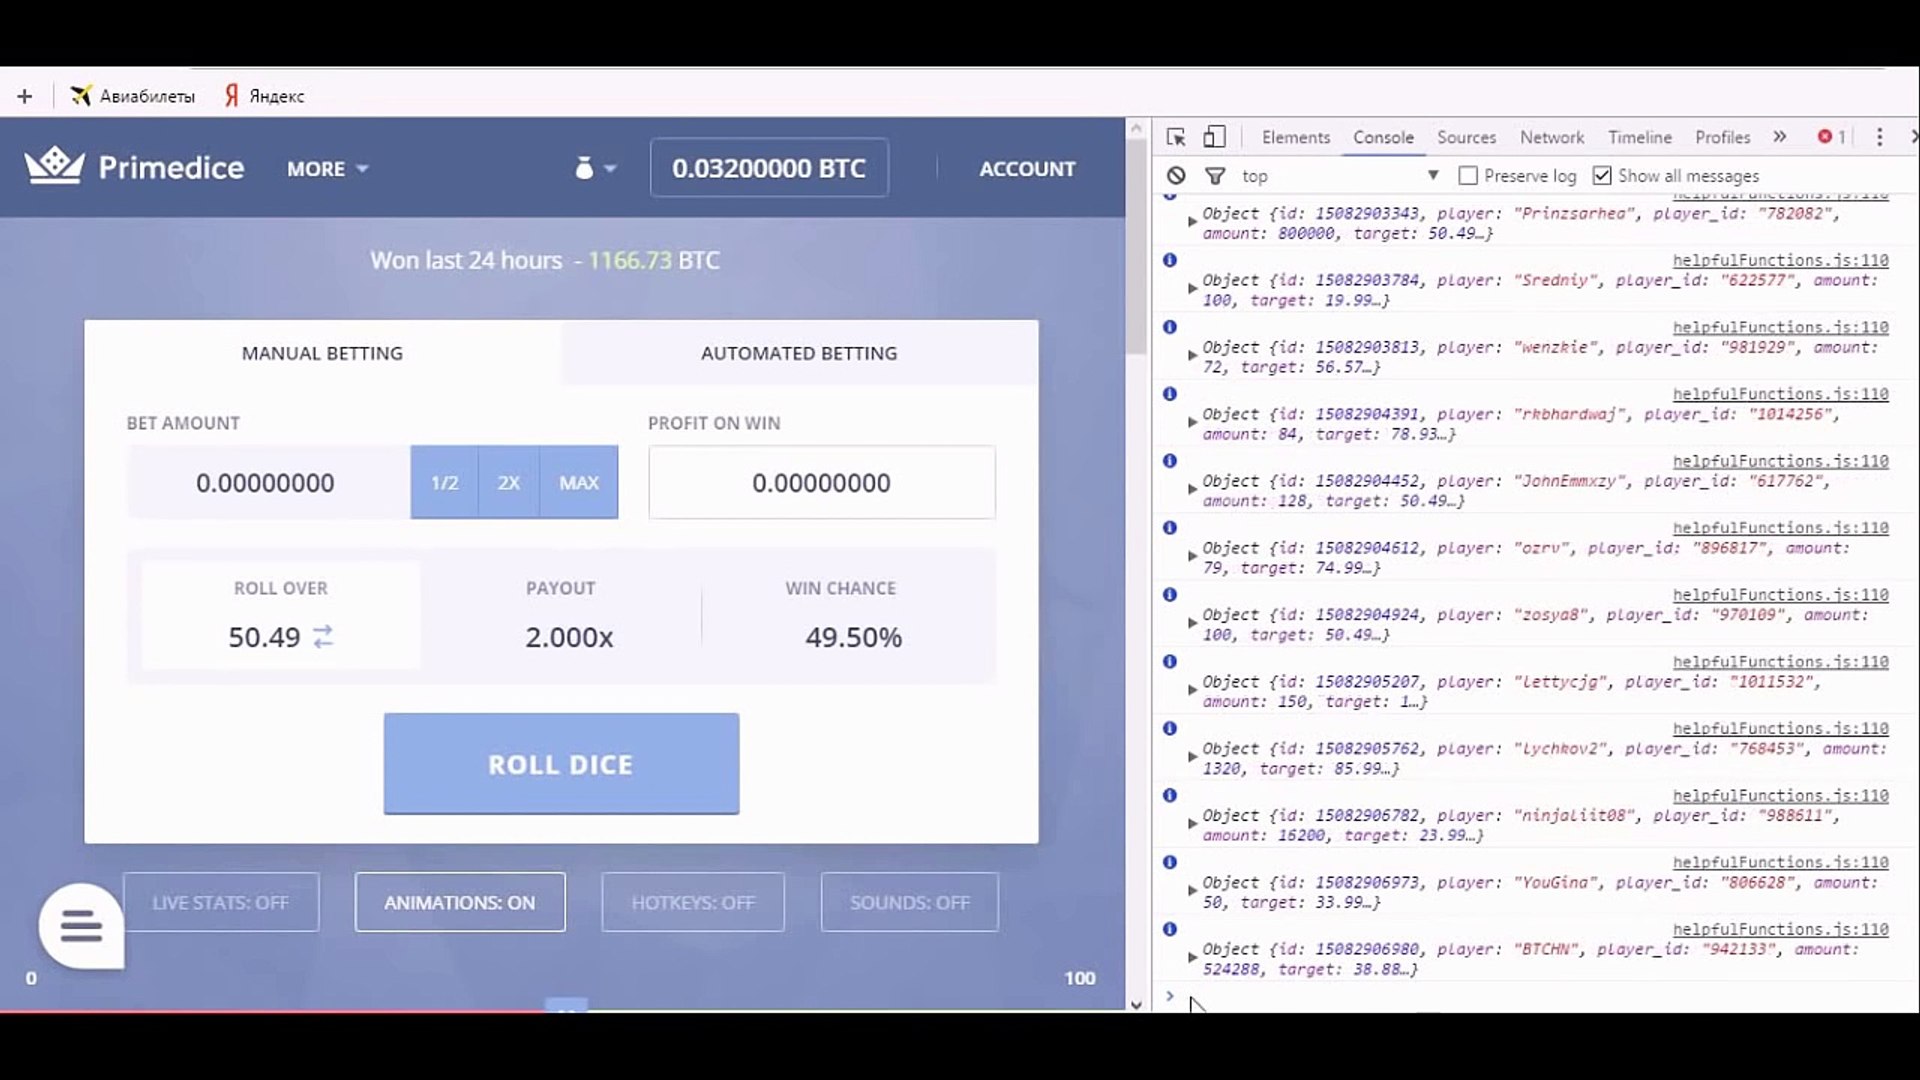Viewport: 1920px width, 1080px height.
Task: Click the Payout value 2.000x
Action: coord(569,637)
